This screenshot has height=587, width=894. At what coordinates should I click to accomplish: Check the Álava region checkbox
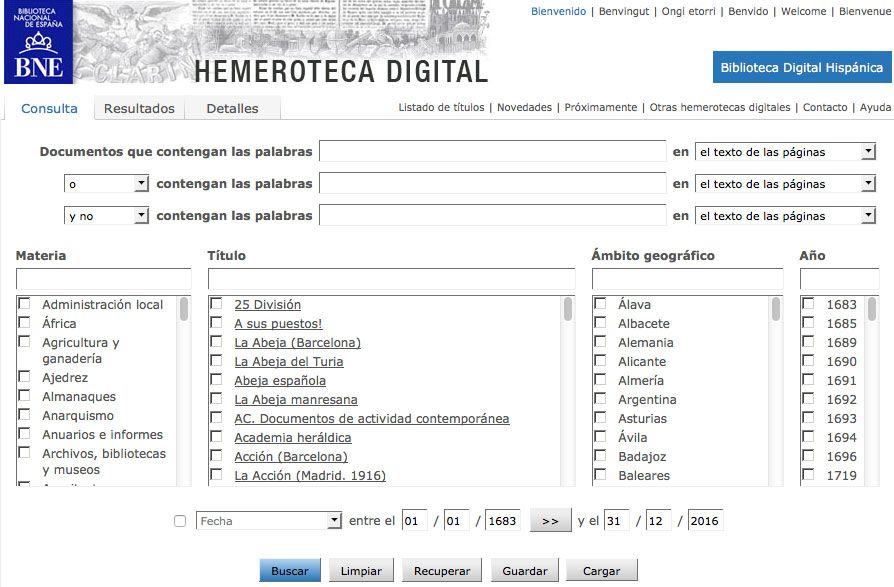click(x=600, y=304)
